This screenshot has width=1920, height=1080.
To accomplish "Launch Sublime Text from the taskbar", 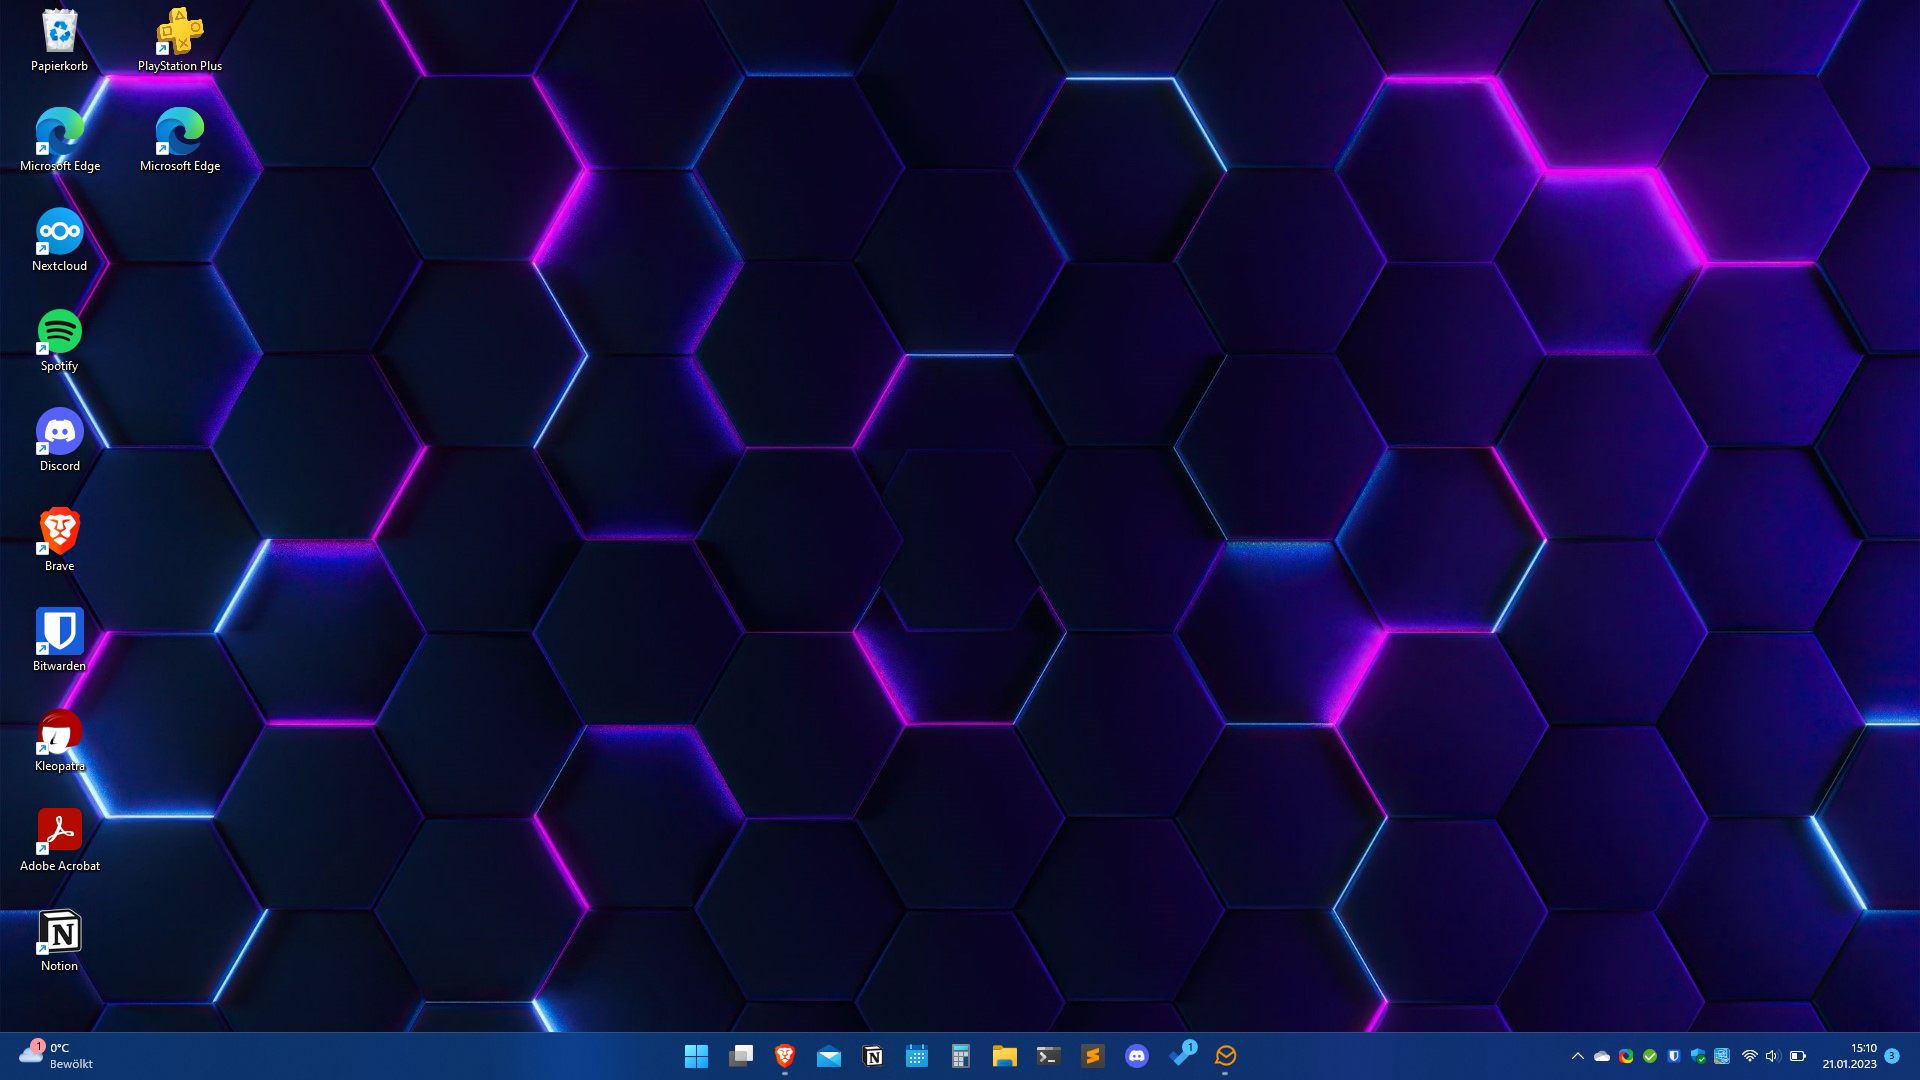I will point(1093,1056).
